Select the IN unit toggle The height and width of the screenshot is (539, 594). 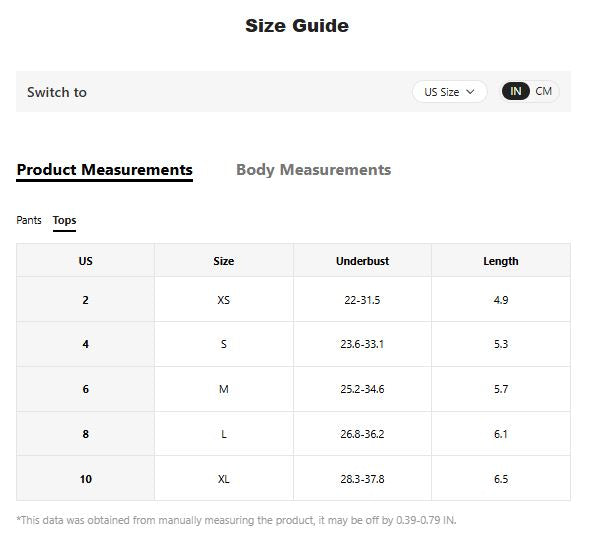point(515,91)
